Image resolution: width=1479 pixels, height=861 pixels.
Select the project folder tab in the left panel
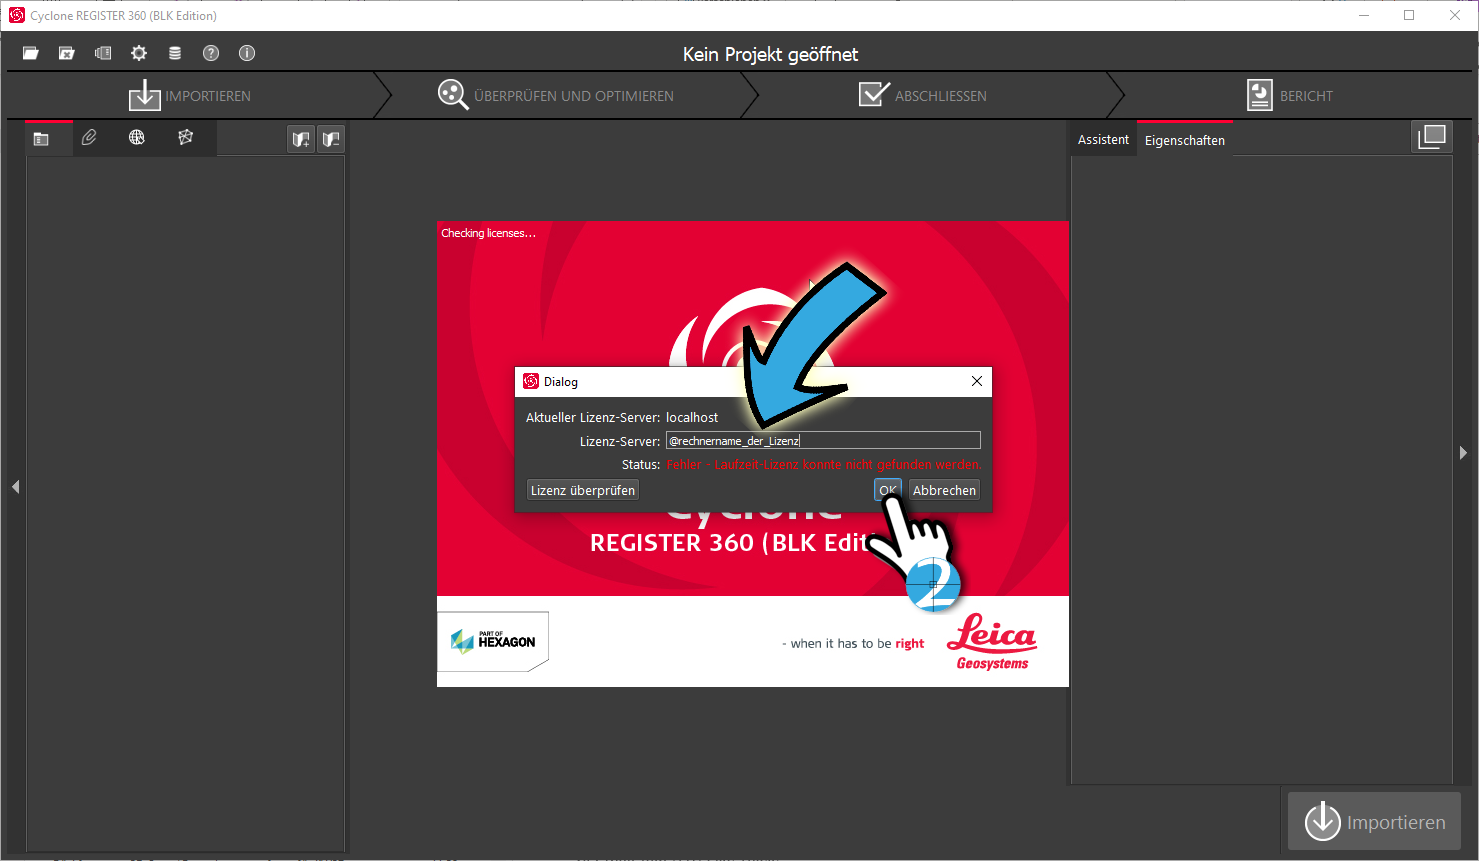(41, 139)
